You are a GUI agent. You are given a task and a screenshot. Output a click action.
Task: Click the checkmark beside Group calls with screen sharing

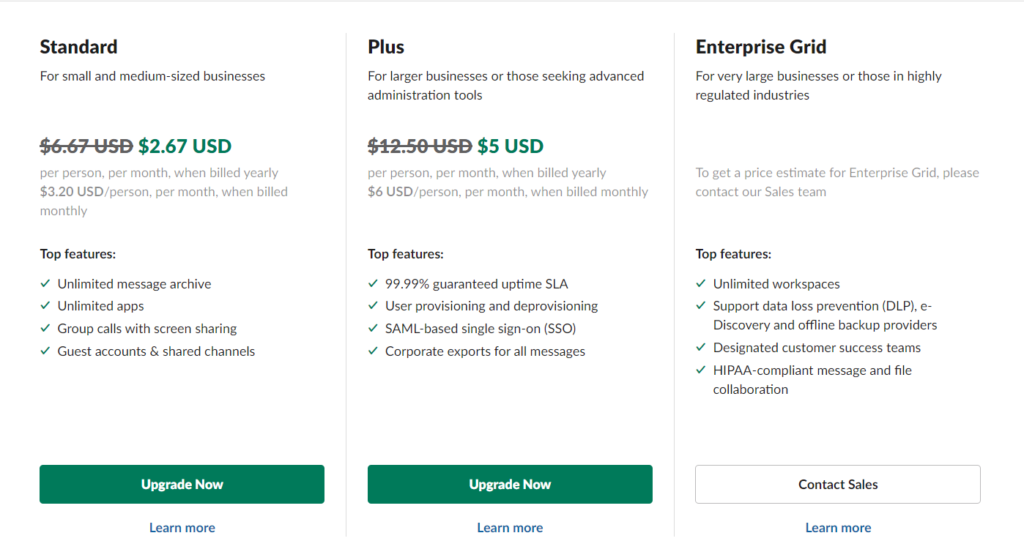click(45, 328)
